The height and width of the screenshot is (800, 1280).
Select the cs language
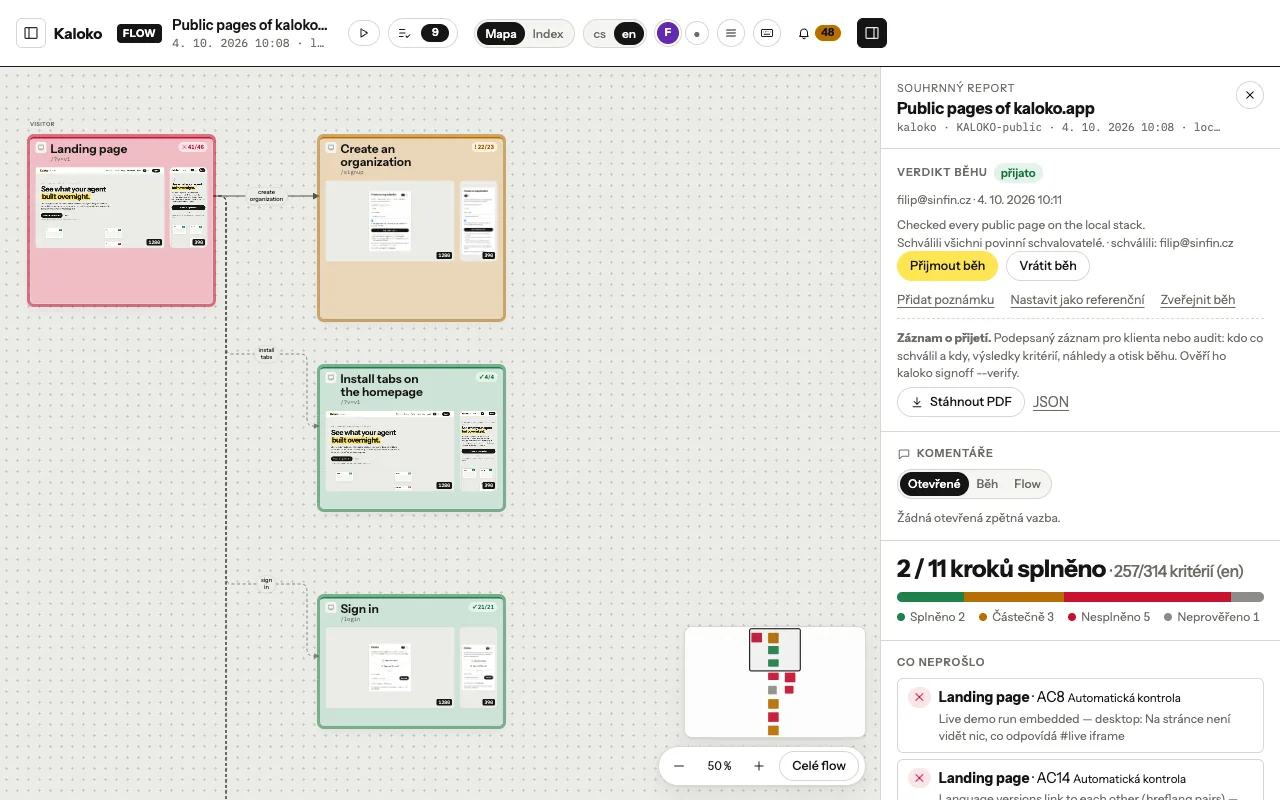coord(600,34)
